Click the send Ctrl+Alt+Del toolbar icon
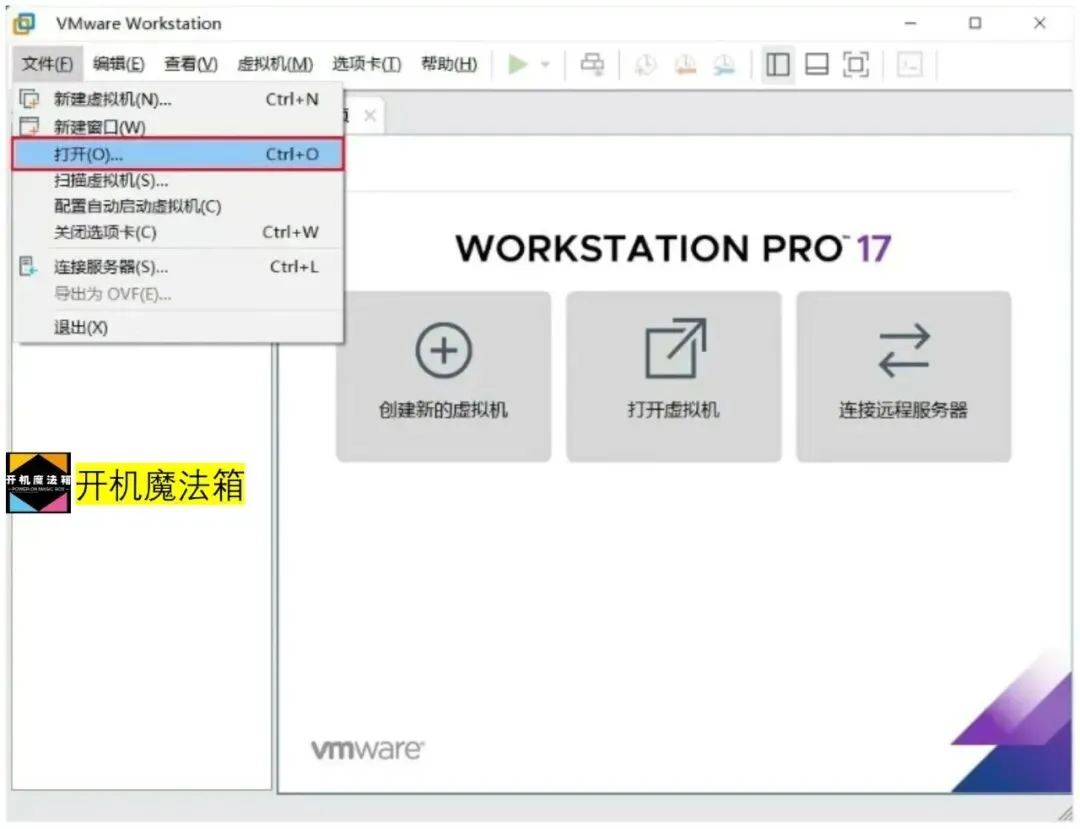The image size is (1080, 829). [592, 65]
